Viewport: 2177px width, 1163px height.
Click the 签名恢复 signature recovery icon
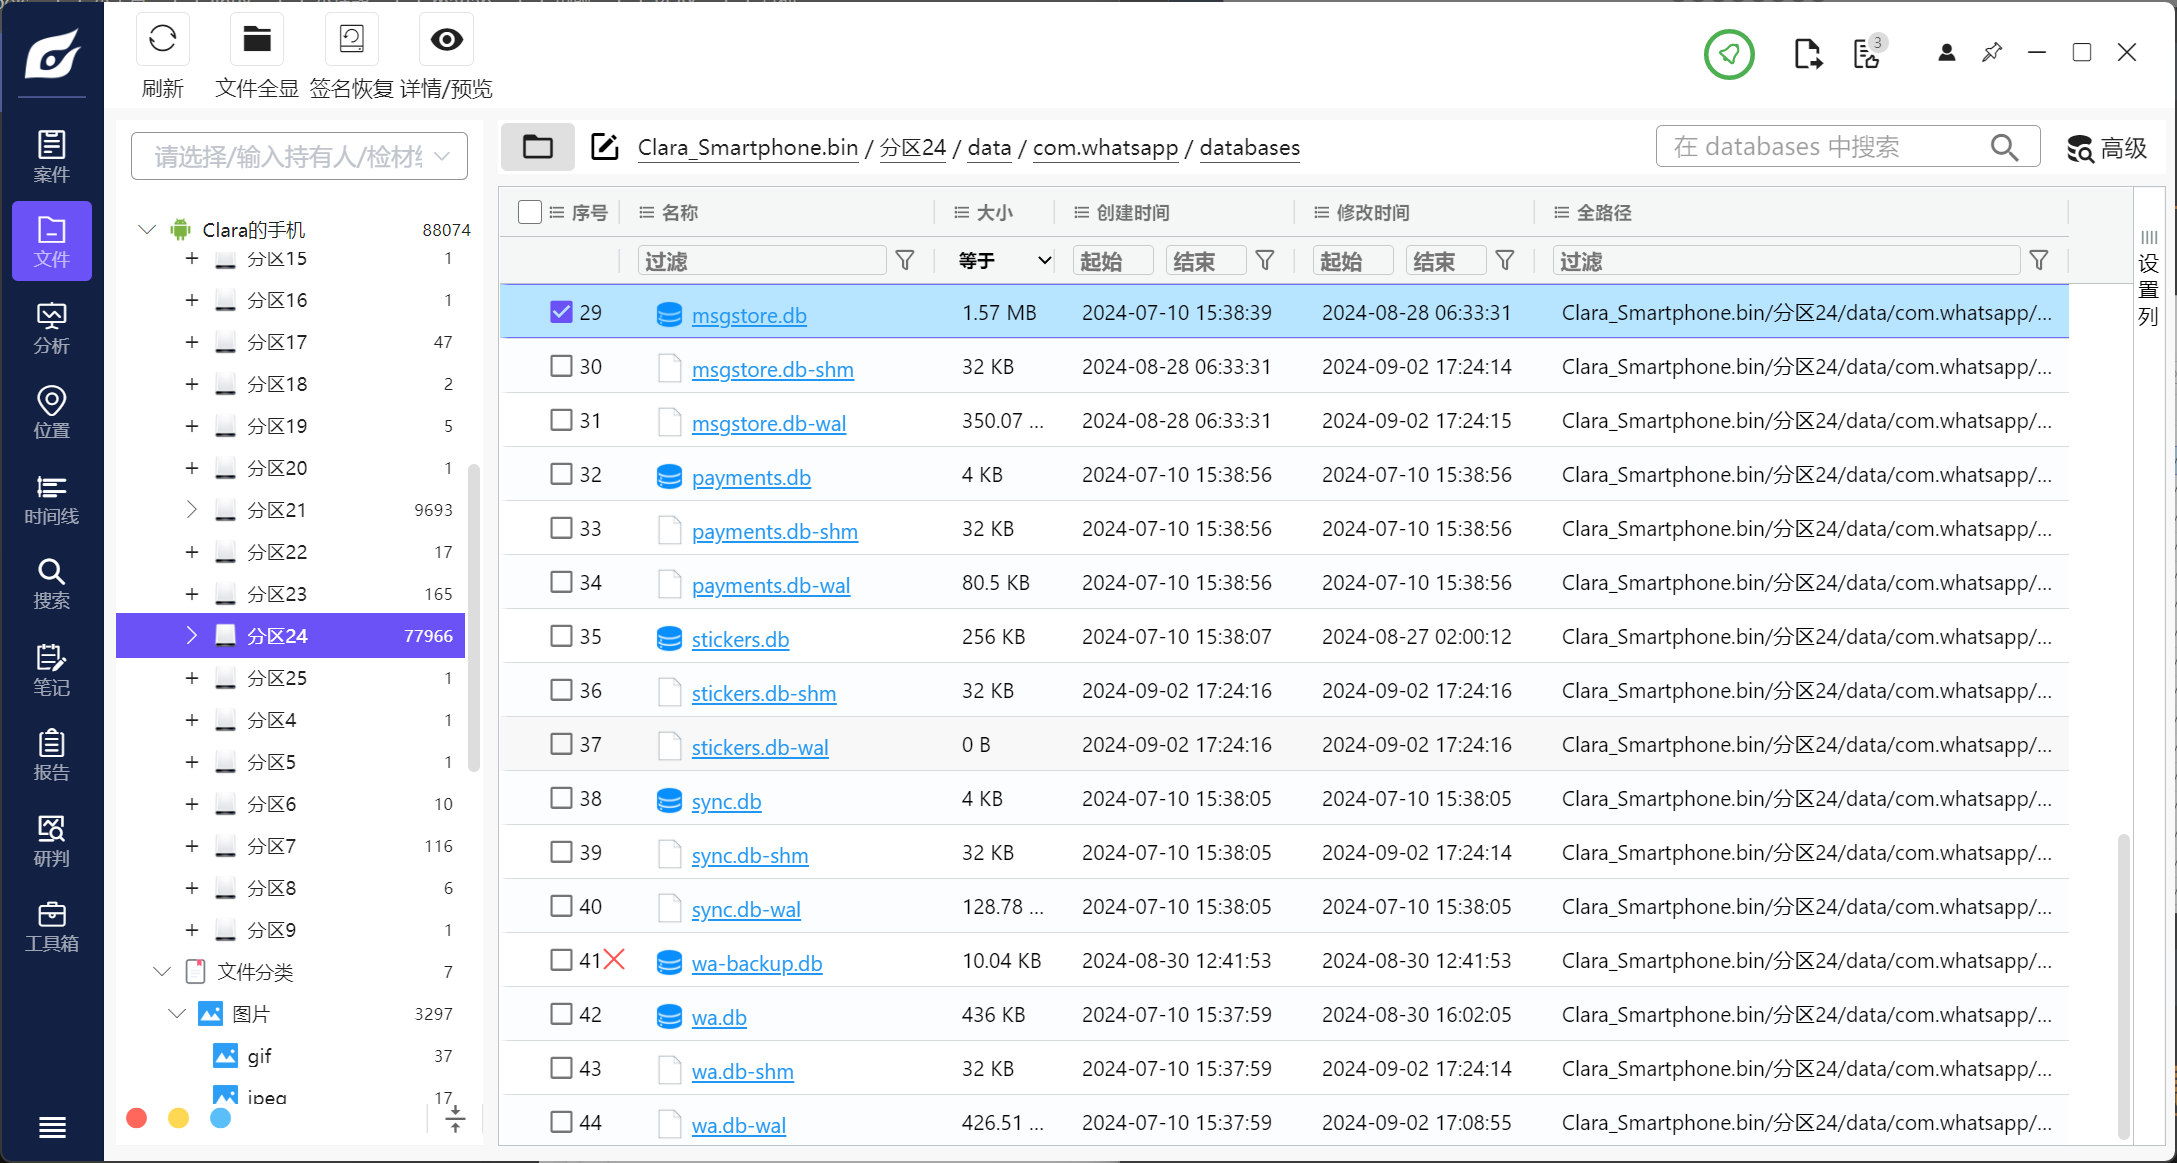click(x=351, y=40)
